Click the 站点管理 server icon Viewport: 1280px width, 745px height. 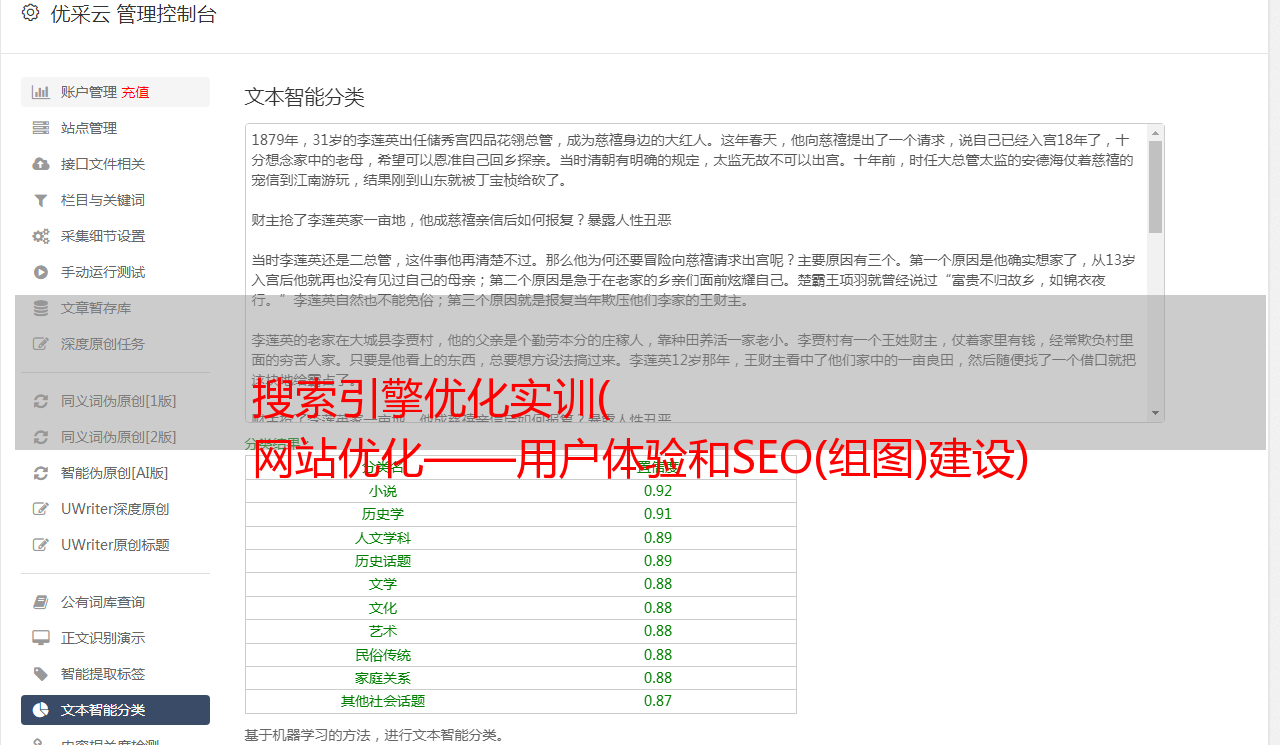tap(41, 128)
